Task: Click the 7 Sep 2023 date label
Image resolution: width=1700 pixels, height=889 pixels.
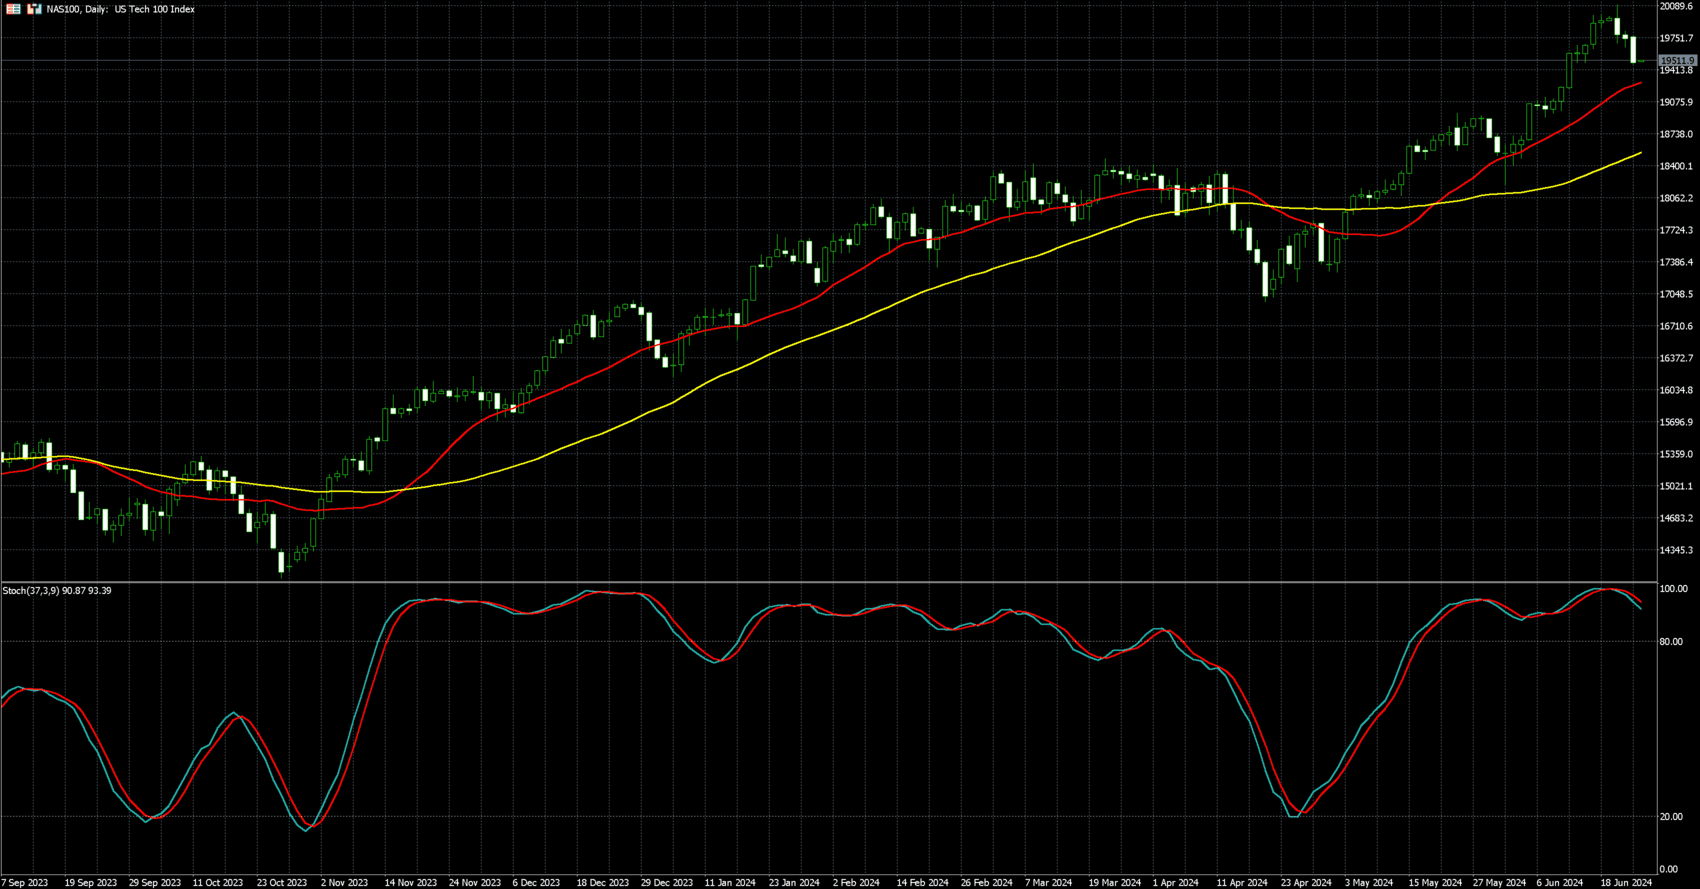Action: (x=24, y=882)
